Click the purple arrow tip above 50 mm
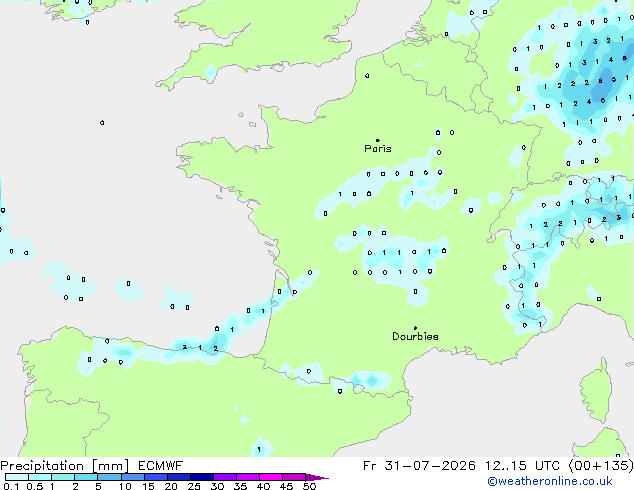Image resolution: width=634 pixels, height=490 pixels. tap(318, 477)
